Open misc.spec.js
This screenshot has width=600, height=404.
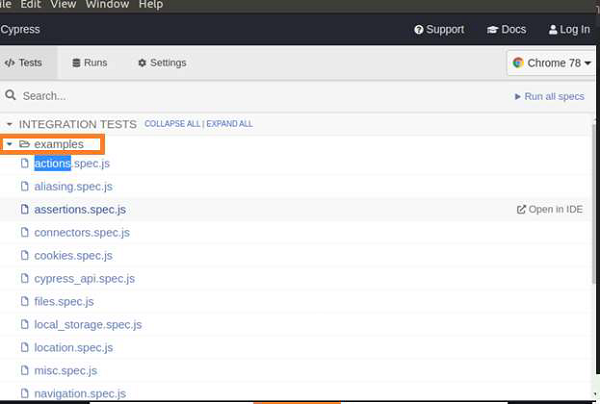pyautogui.click(x=65, y=370)
